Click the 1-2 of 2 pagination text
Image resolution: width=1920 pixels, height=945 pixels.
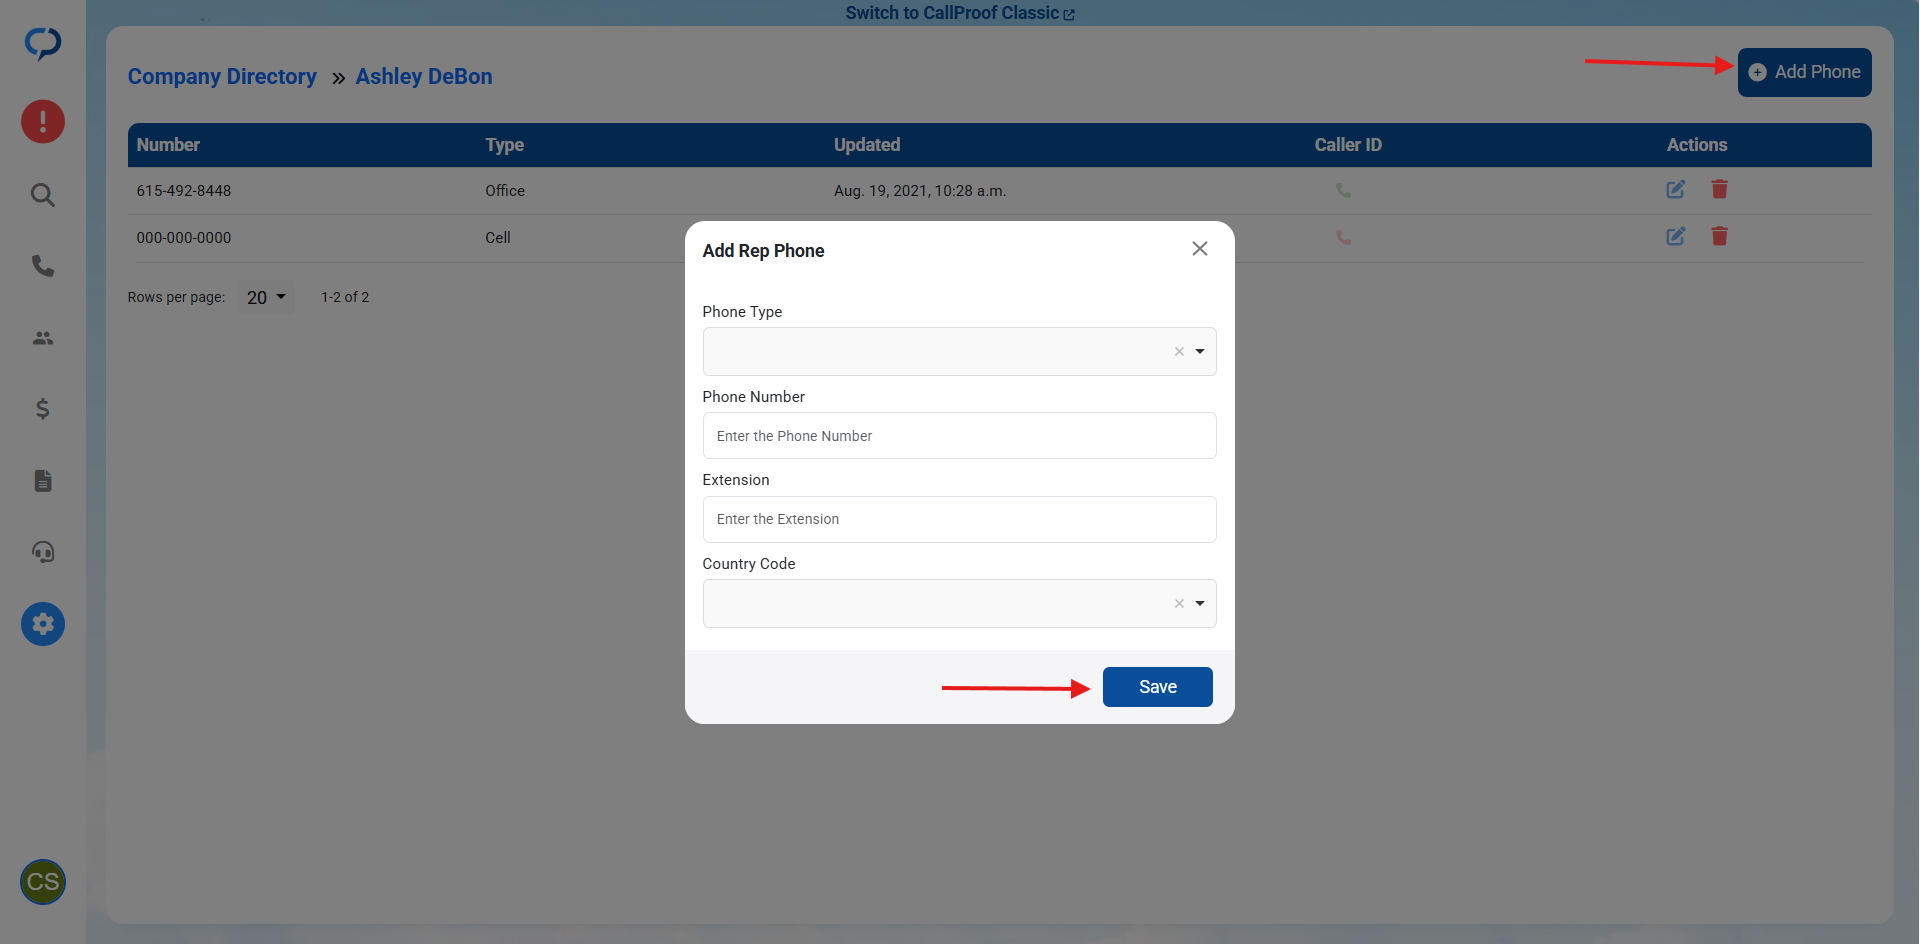[345, 297]
